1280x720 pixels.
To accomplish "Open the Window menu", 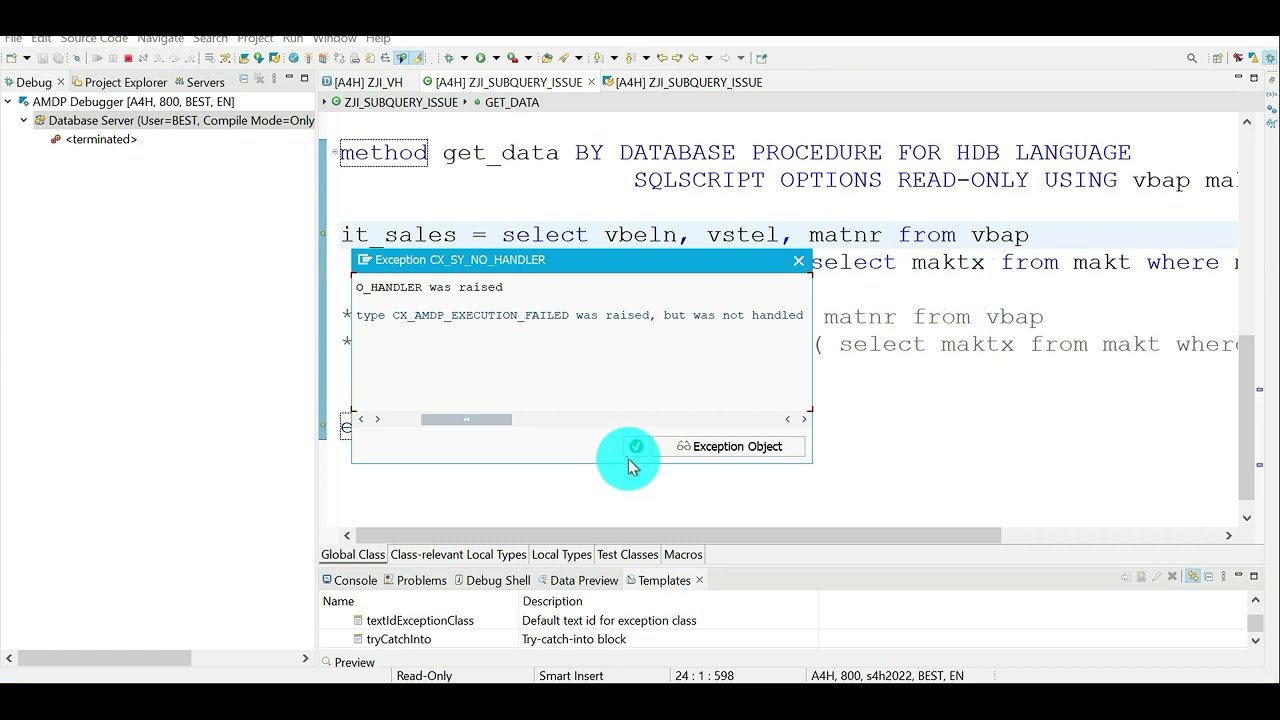I will [x=333, y=39].
